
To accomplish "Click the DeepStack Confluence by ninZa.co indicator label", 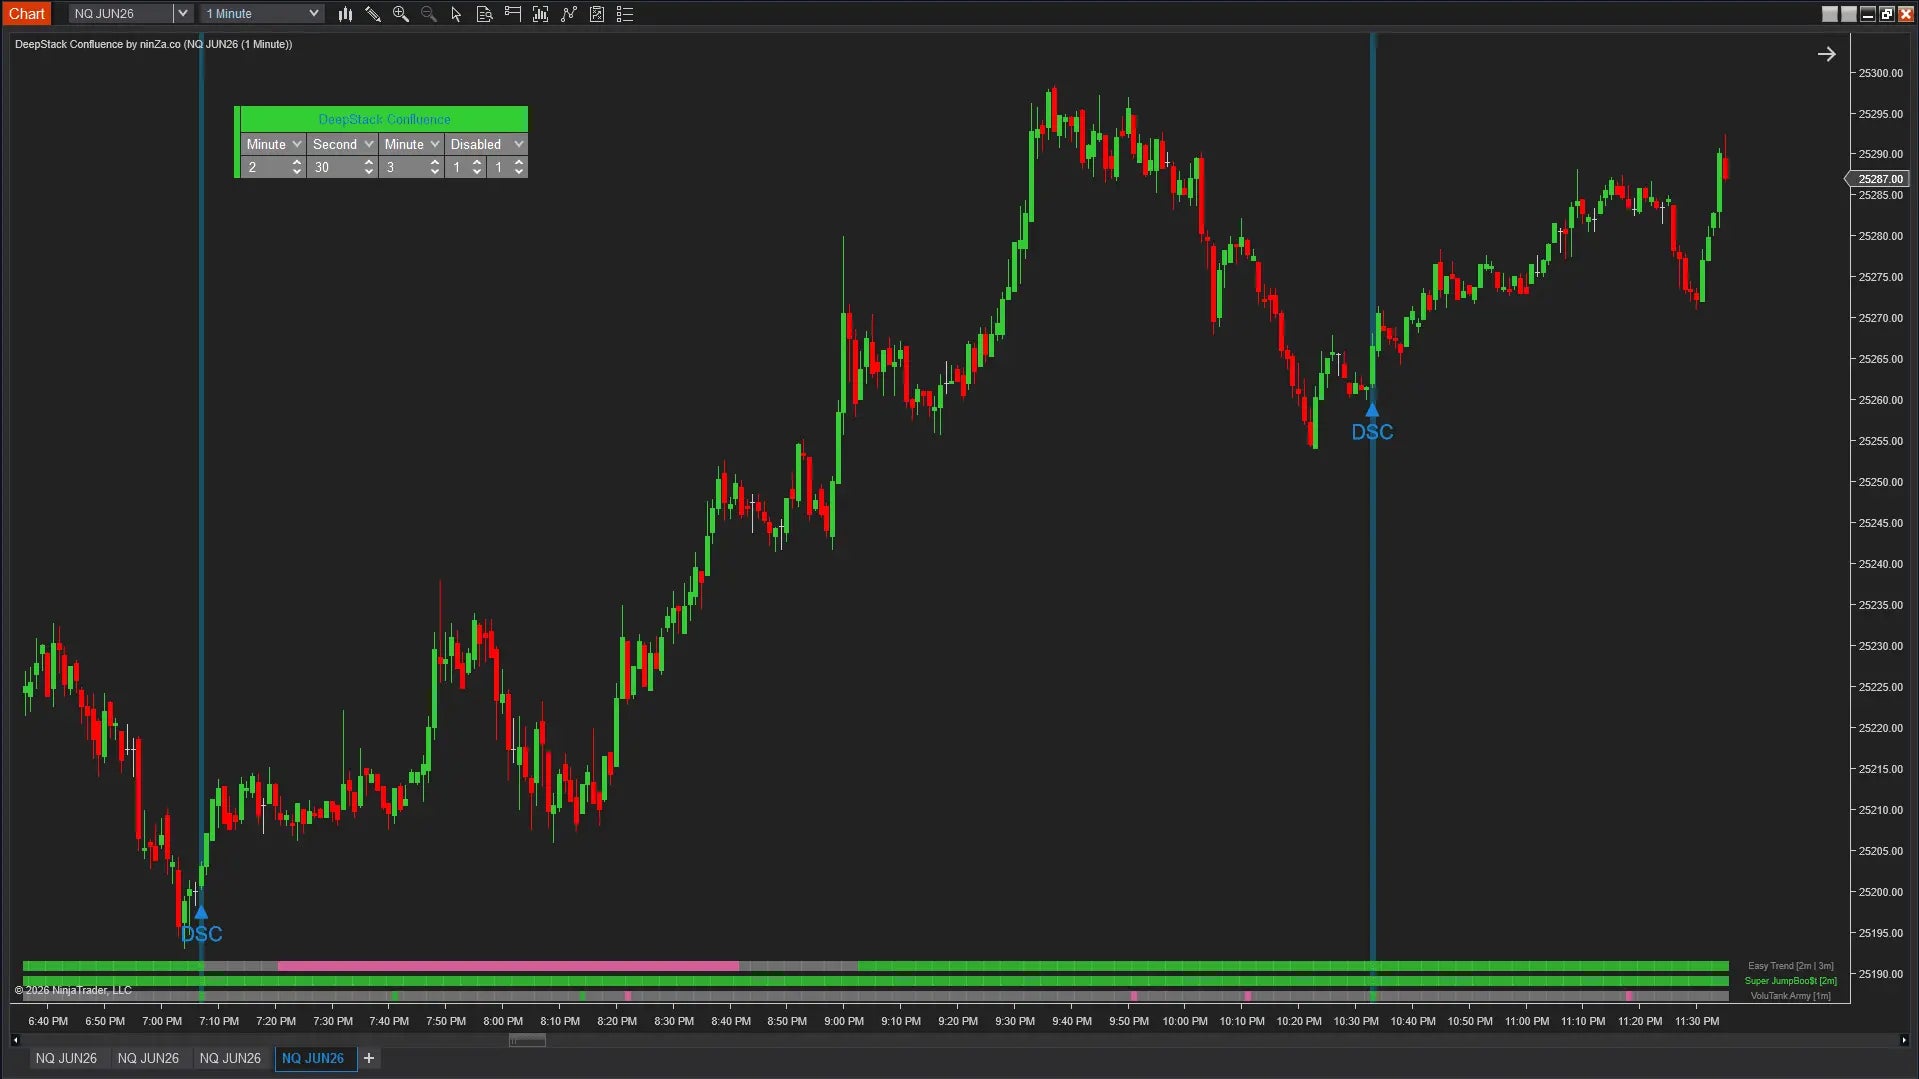I will 154,44.
